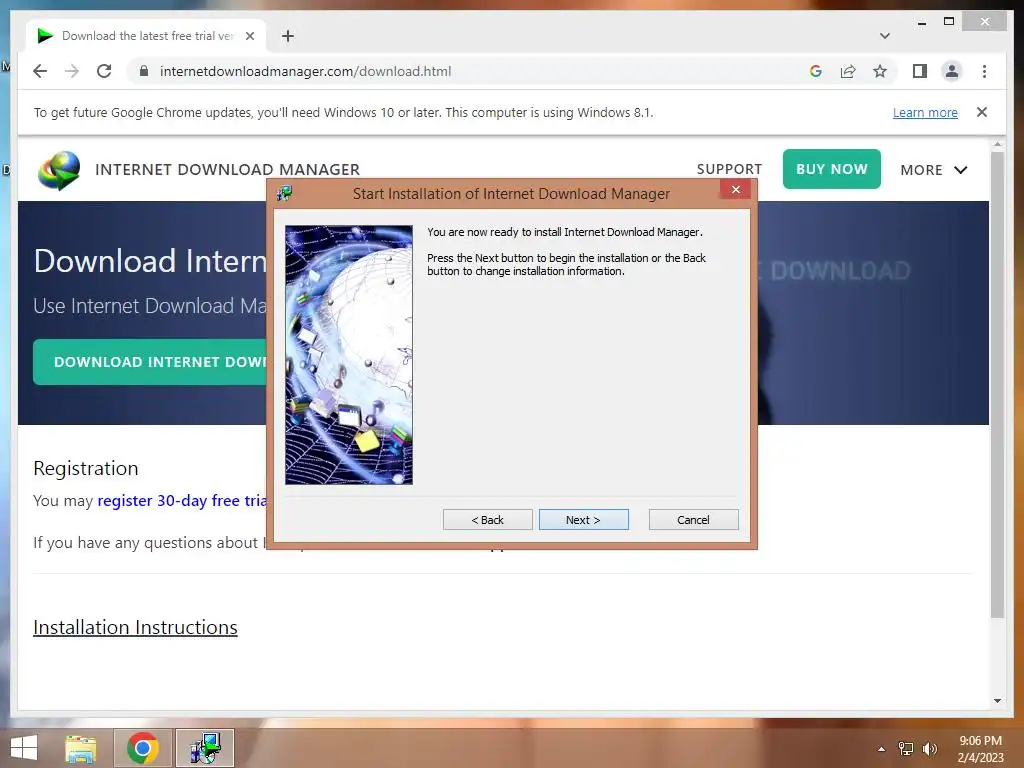The image size is (1024, 768).
Task: Close the Download the latest free trial tab
Action: coord(249,36)
